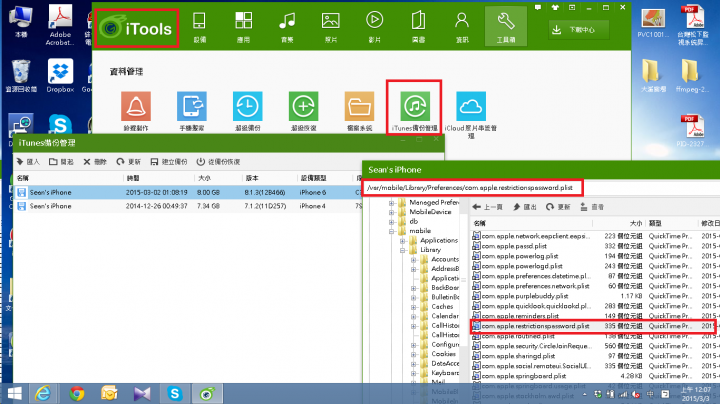
Task: Open the phone migration tool icon
Action: click(x=192, y=111)
